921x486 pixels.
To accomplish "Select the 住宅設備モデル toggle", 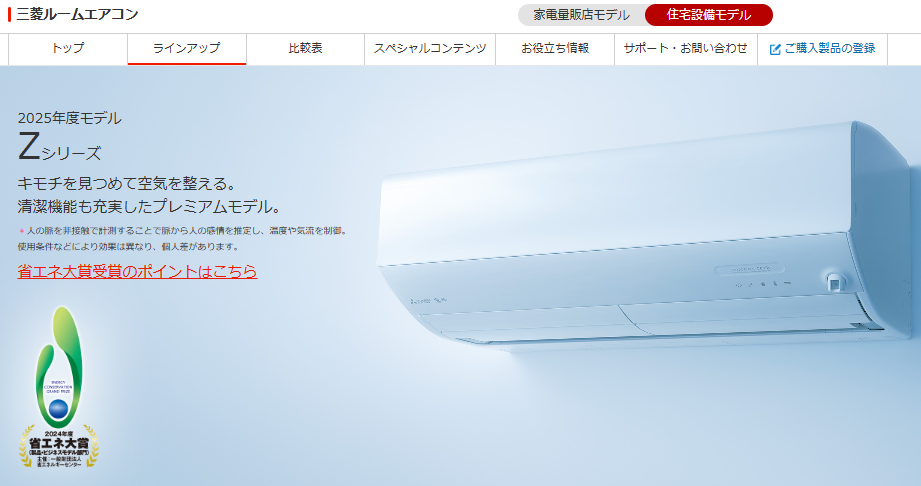I will coord(708,15).
